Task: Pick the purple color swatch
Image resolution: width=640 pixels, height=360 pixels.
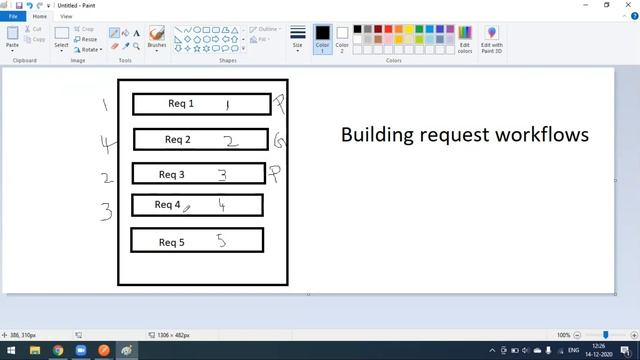Action: (450, 29)
